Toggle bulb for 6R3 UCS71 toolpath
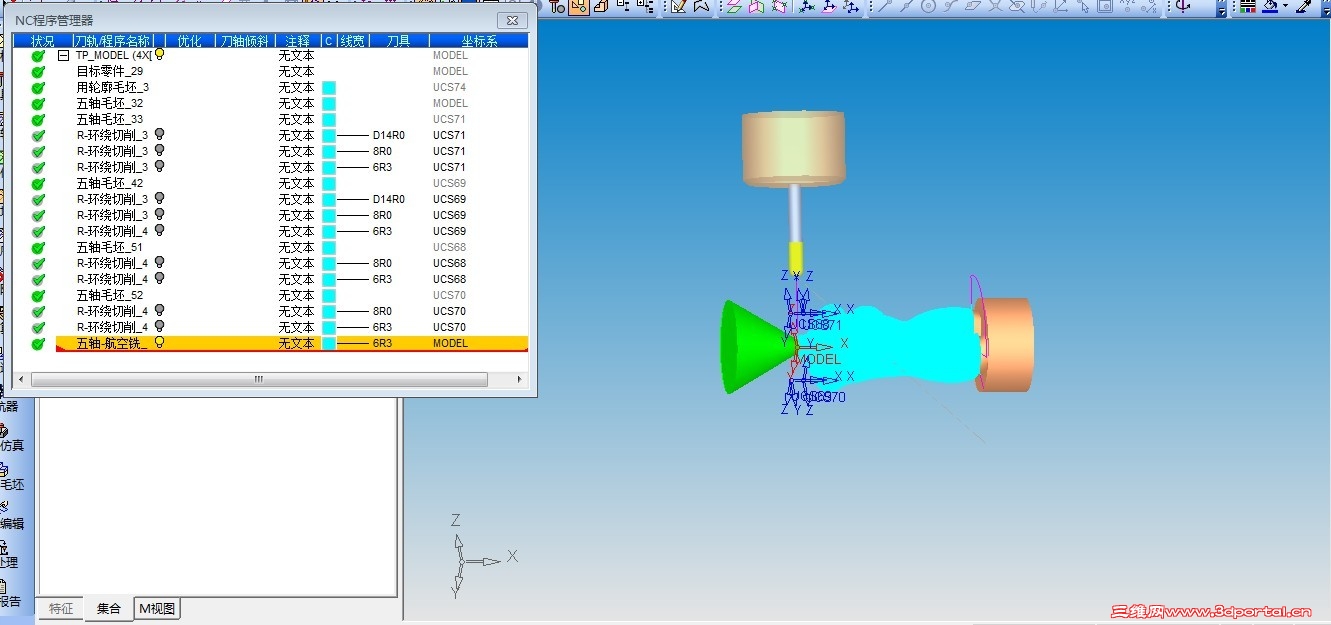Screen dimensions: 1331x625 pos(159,166)
